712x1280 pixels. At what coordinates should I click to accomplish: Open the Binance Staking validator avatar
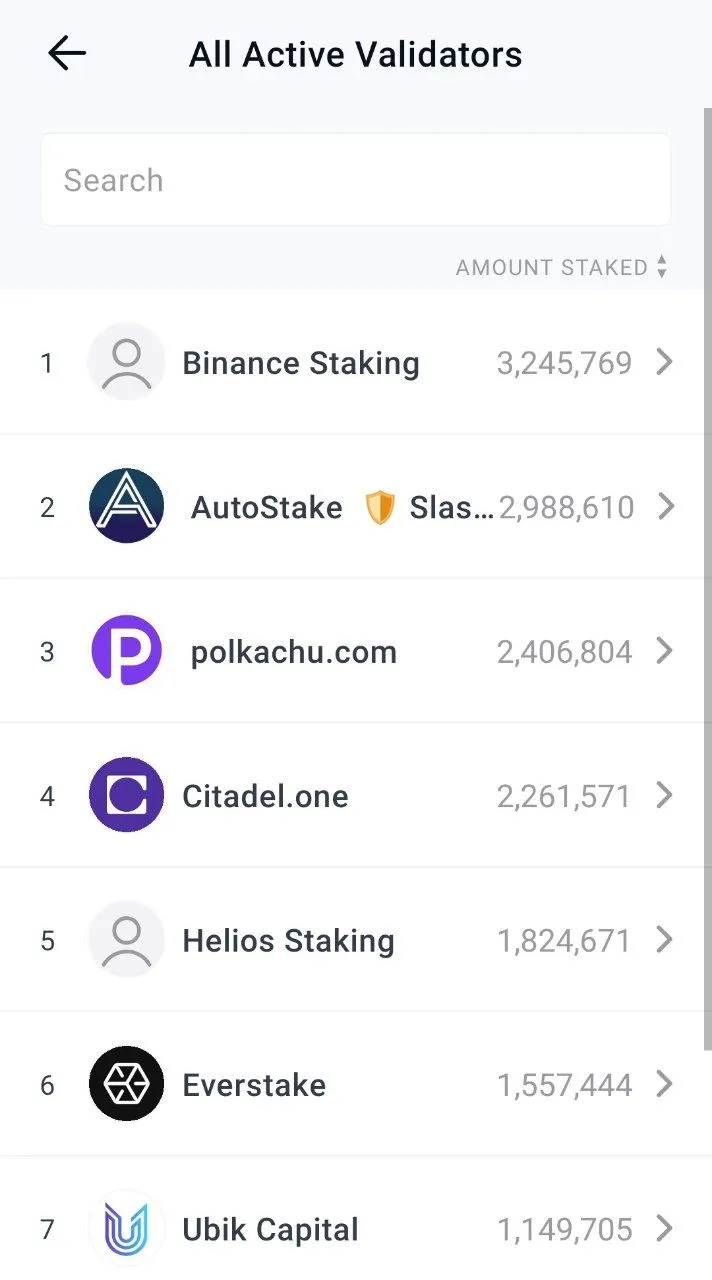click(x=126, y=362)
